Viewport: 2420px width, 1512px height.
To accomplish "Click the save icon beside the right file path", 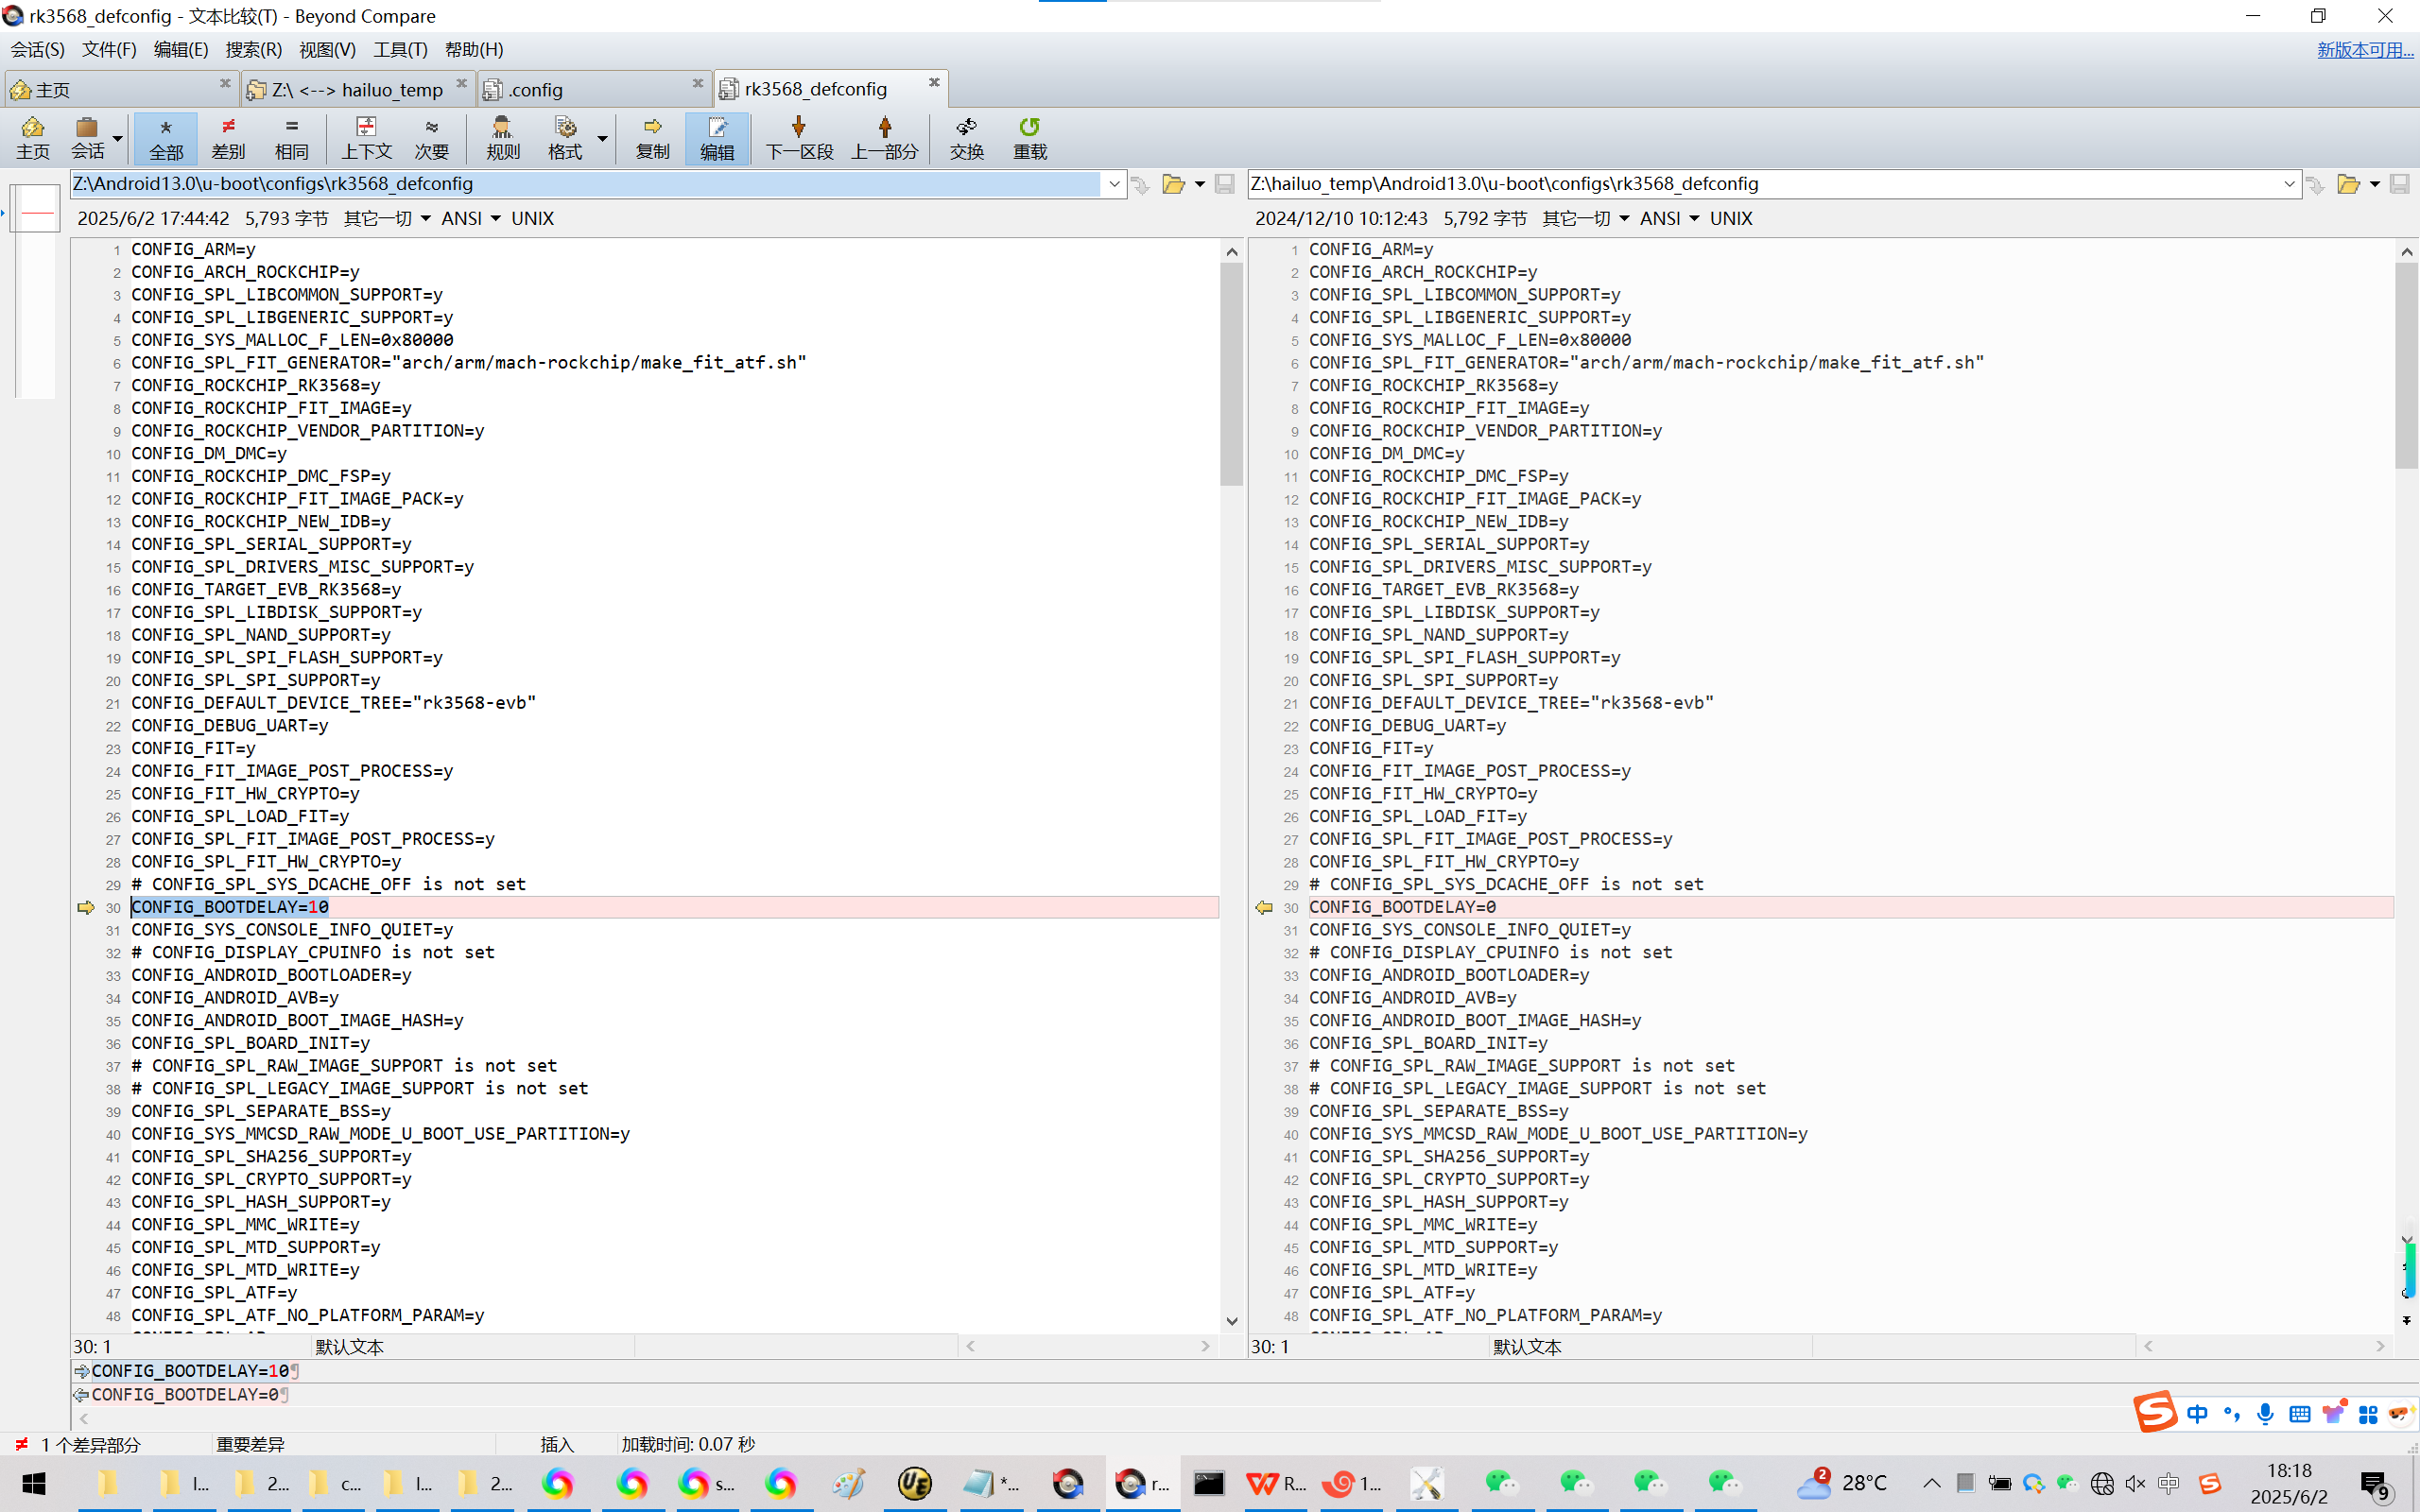I will coord(2399,184).
